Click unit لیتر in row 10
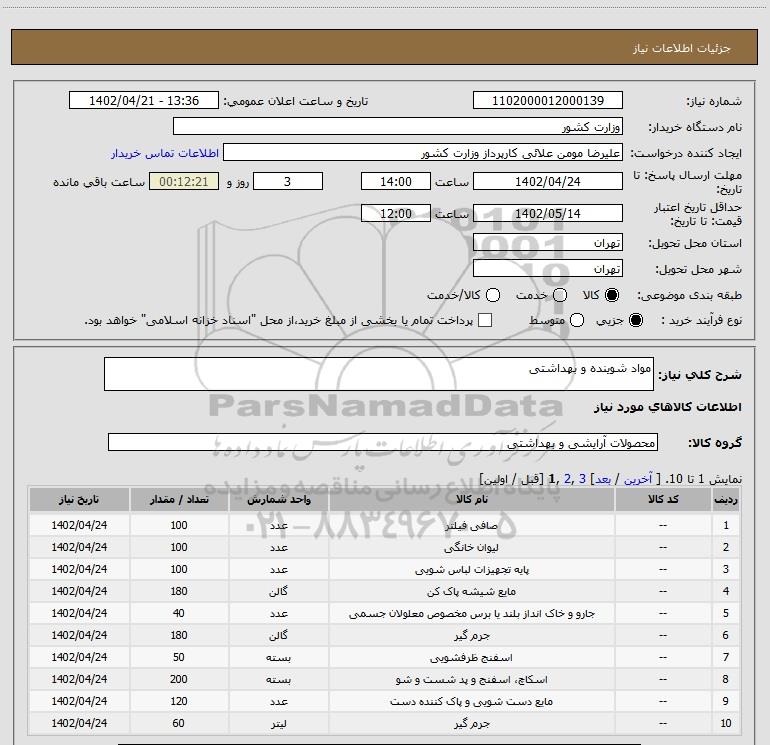The image size is (770, 745). 278,723
